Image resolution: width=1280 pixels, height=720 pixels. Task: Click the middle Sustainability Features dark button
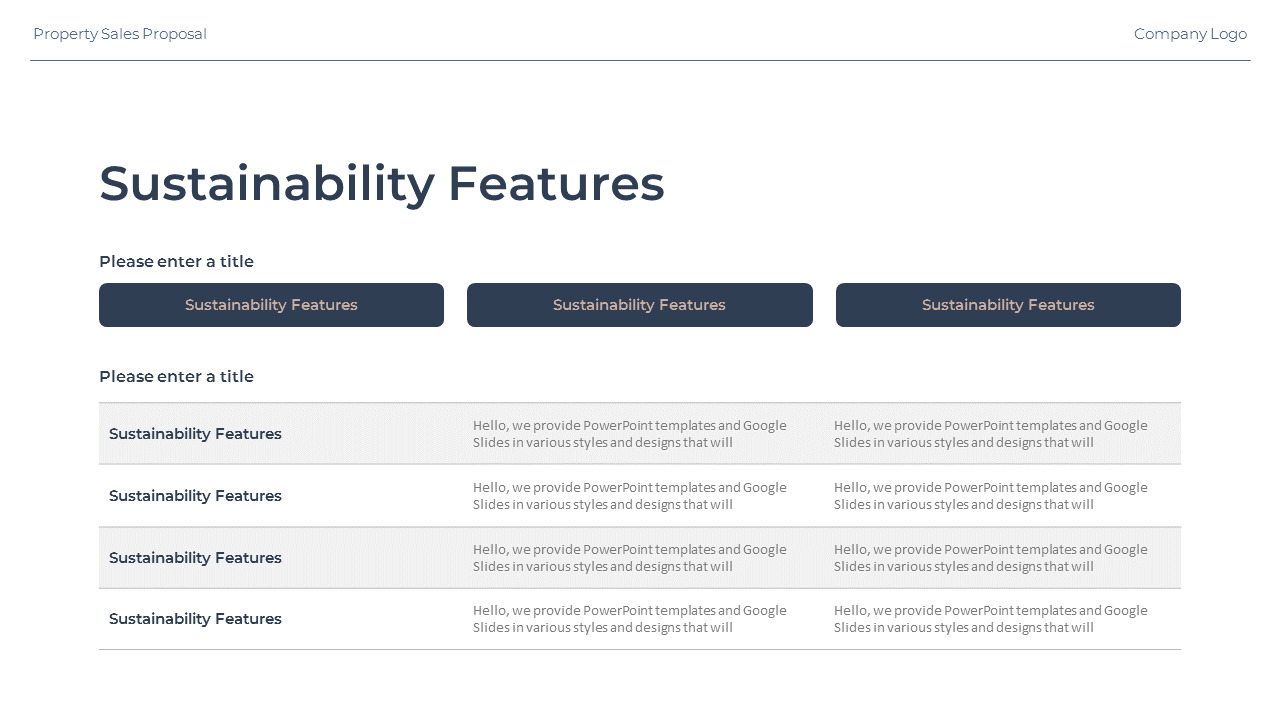[x=640, y=305]
